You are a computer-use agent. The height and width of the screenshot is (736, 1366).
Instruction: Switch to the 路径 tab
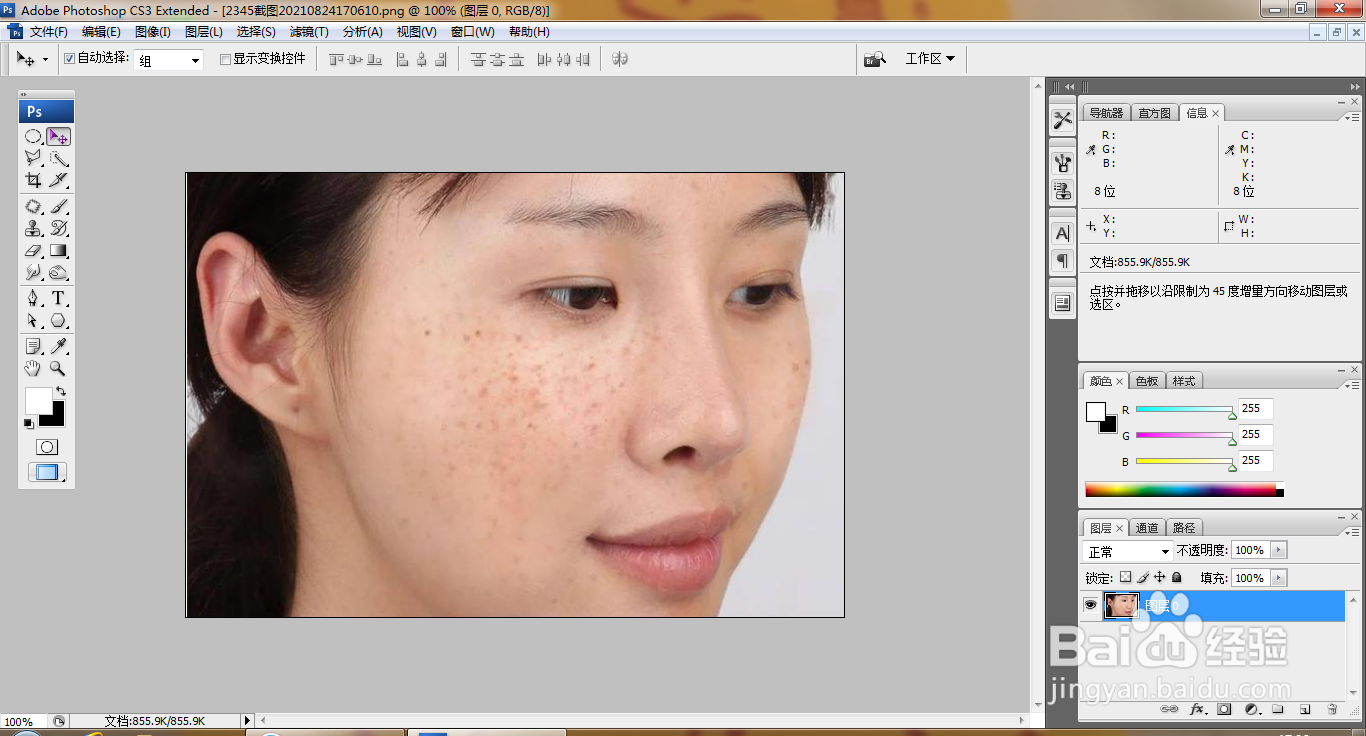point(1183,528)
